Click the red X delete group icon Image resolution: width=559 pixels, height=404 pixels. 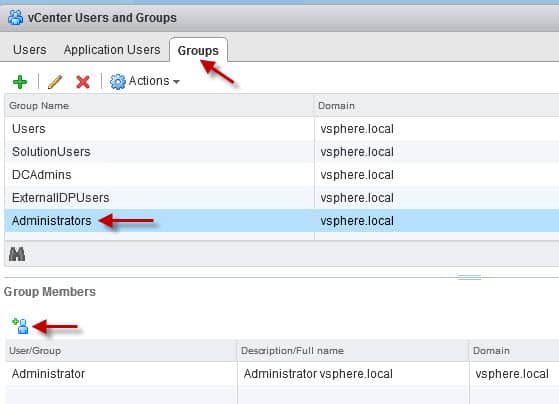83,82
